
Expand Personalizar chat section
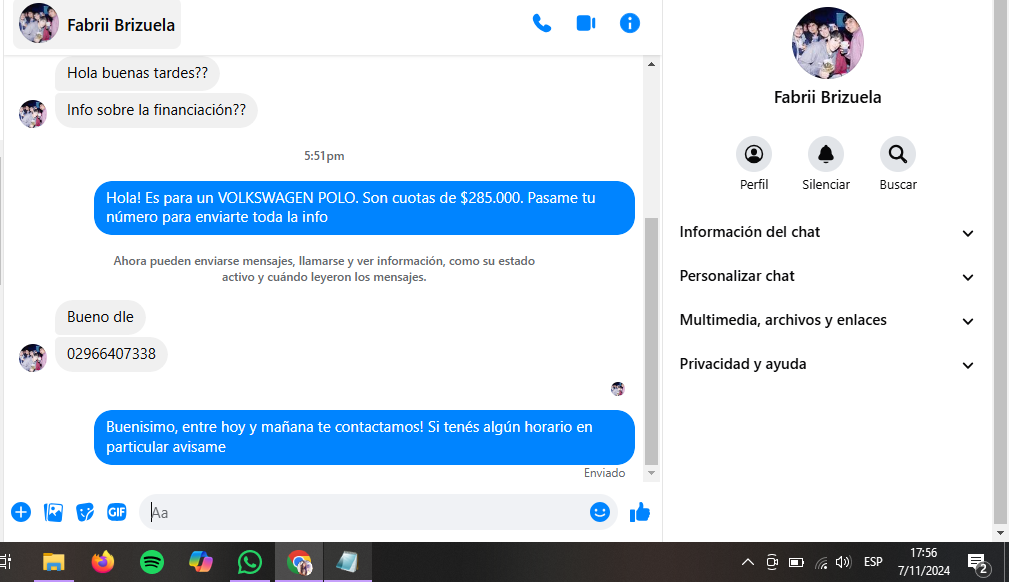[826, 276]
